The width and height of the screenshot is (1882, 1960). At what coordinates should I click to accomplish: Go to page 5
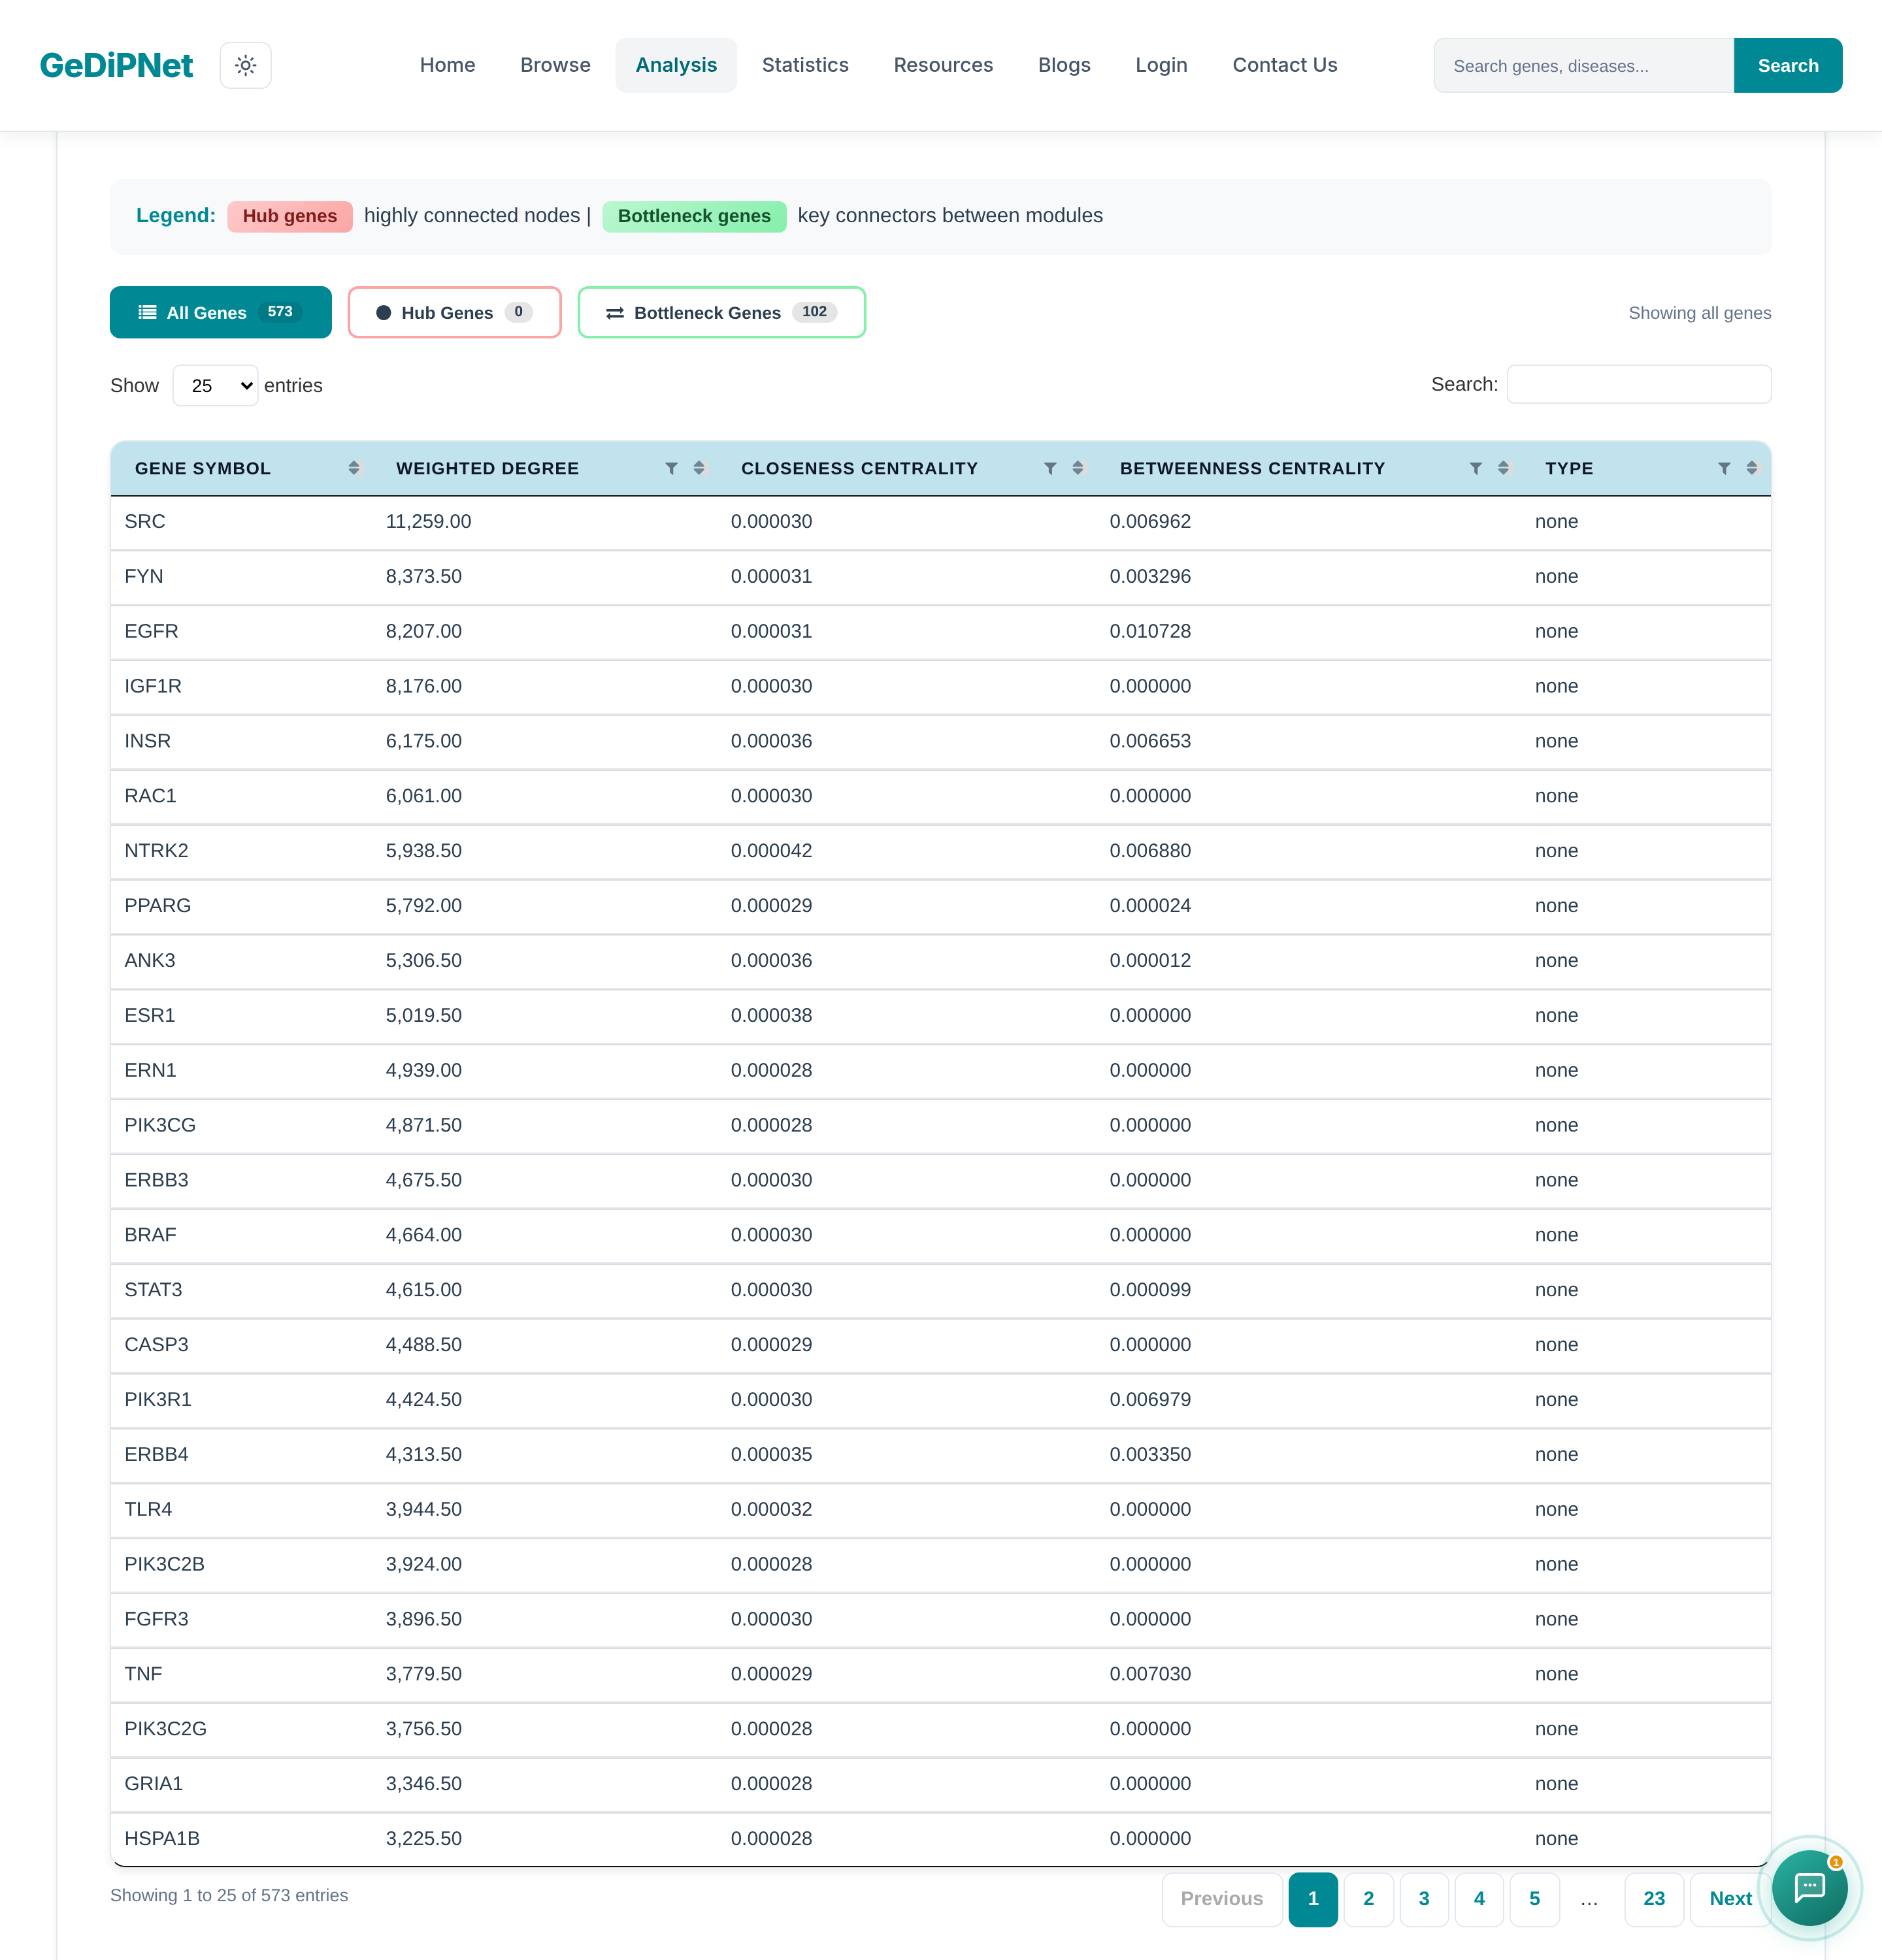[1535, 1899]
